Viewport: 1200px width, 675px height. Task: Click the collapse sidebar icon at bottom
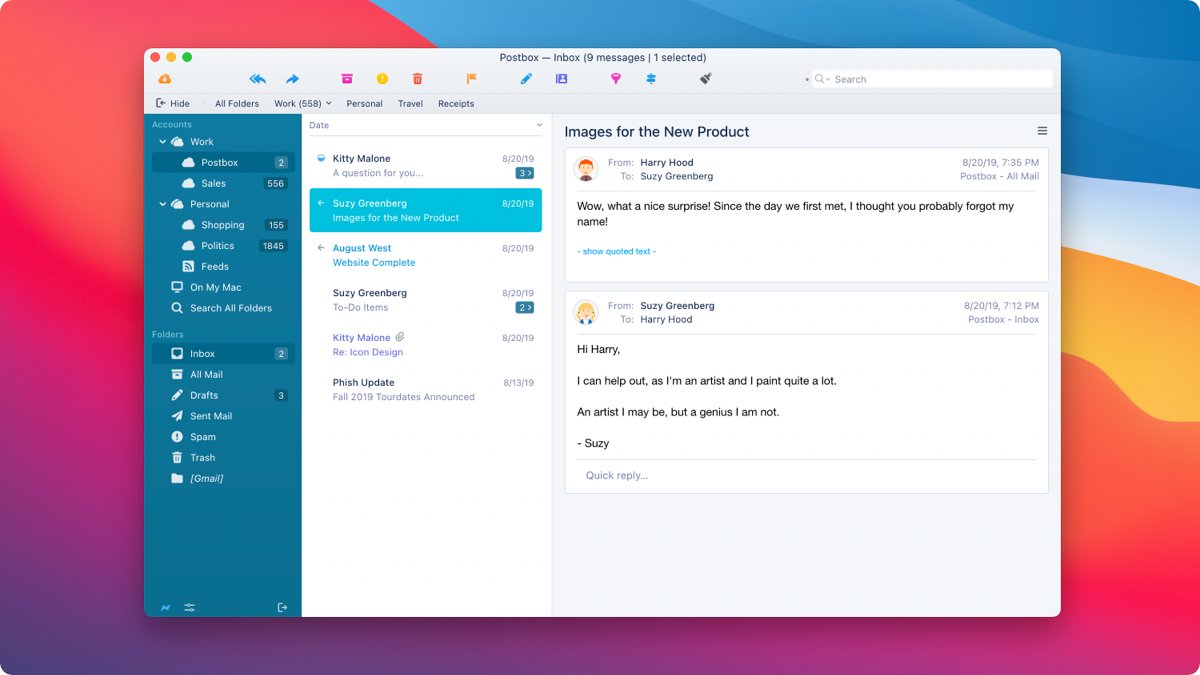(x=282, y=607)
